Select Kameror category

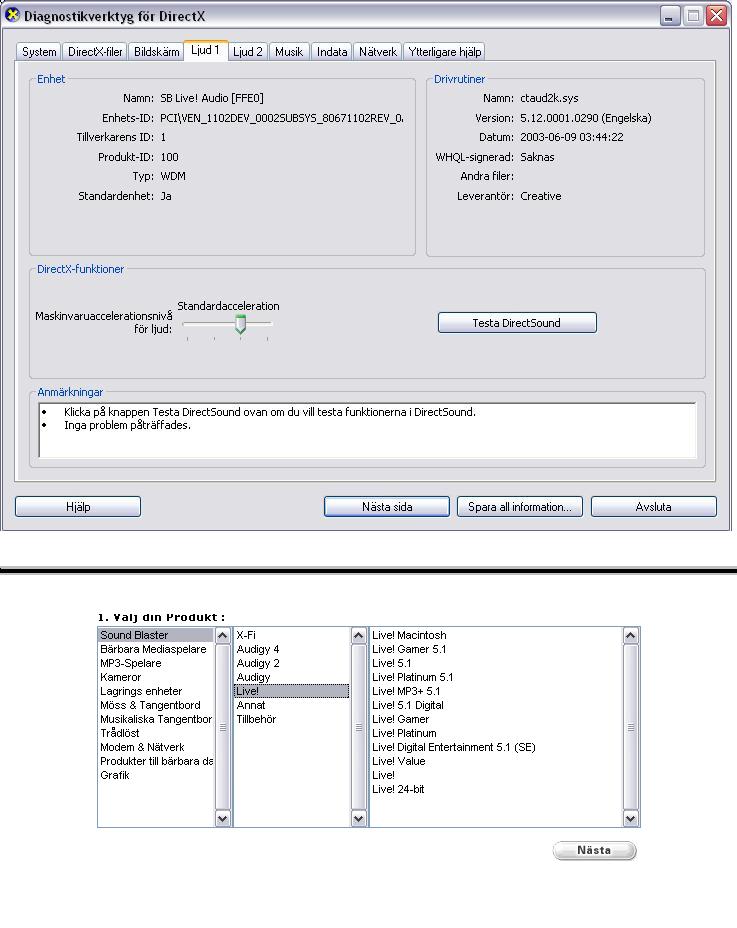tap(155, 677)
